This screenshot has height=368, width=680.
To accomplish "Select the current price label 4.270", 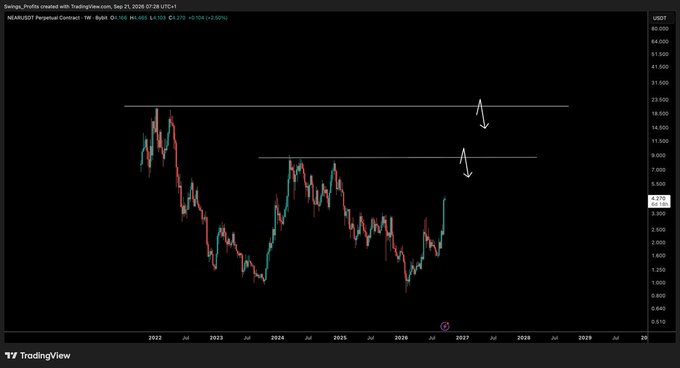I will 659,199.
